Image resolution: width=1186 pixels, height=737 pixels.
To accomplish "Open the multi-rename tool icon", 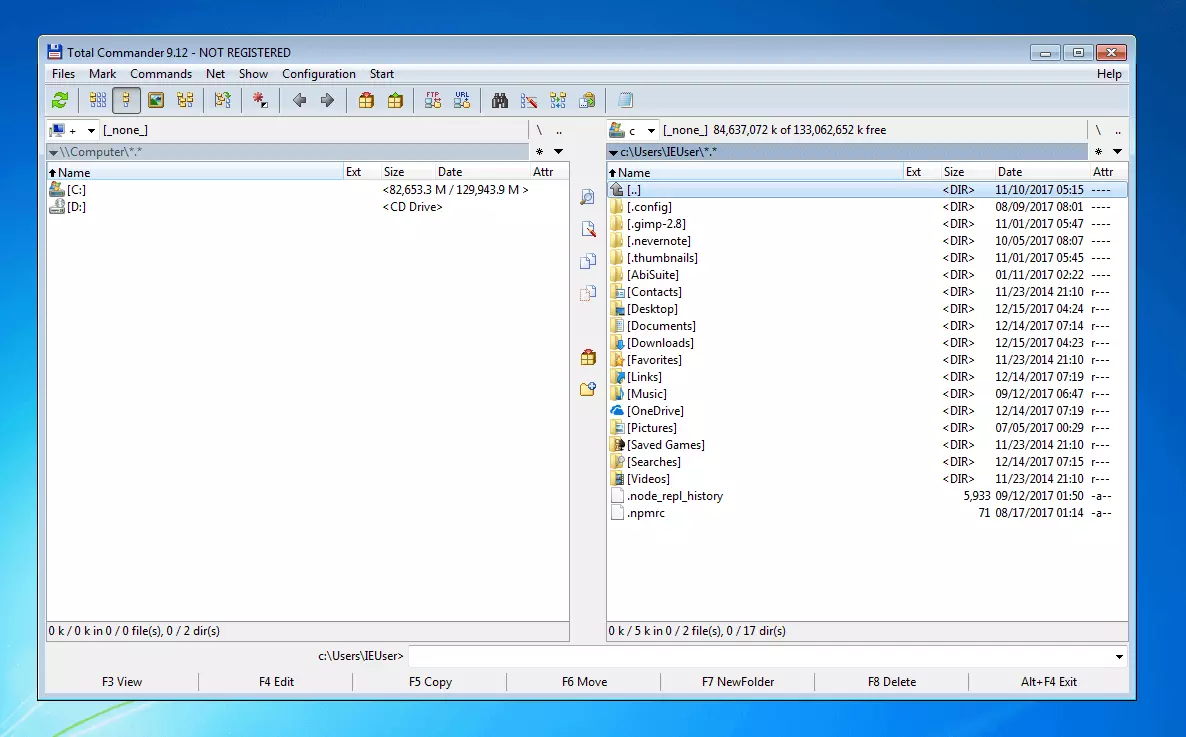I will pyautogui.click(x=529, y=100).
